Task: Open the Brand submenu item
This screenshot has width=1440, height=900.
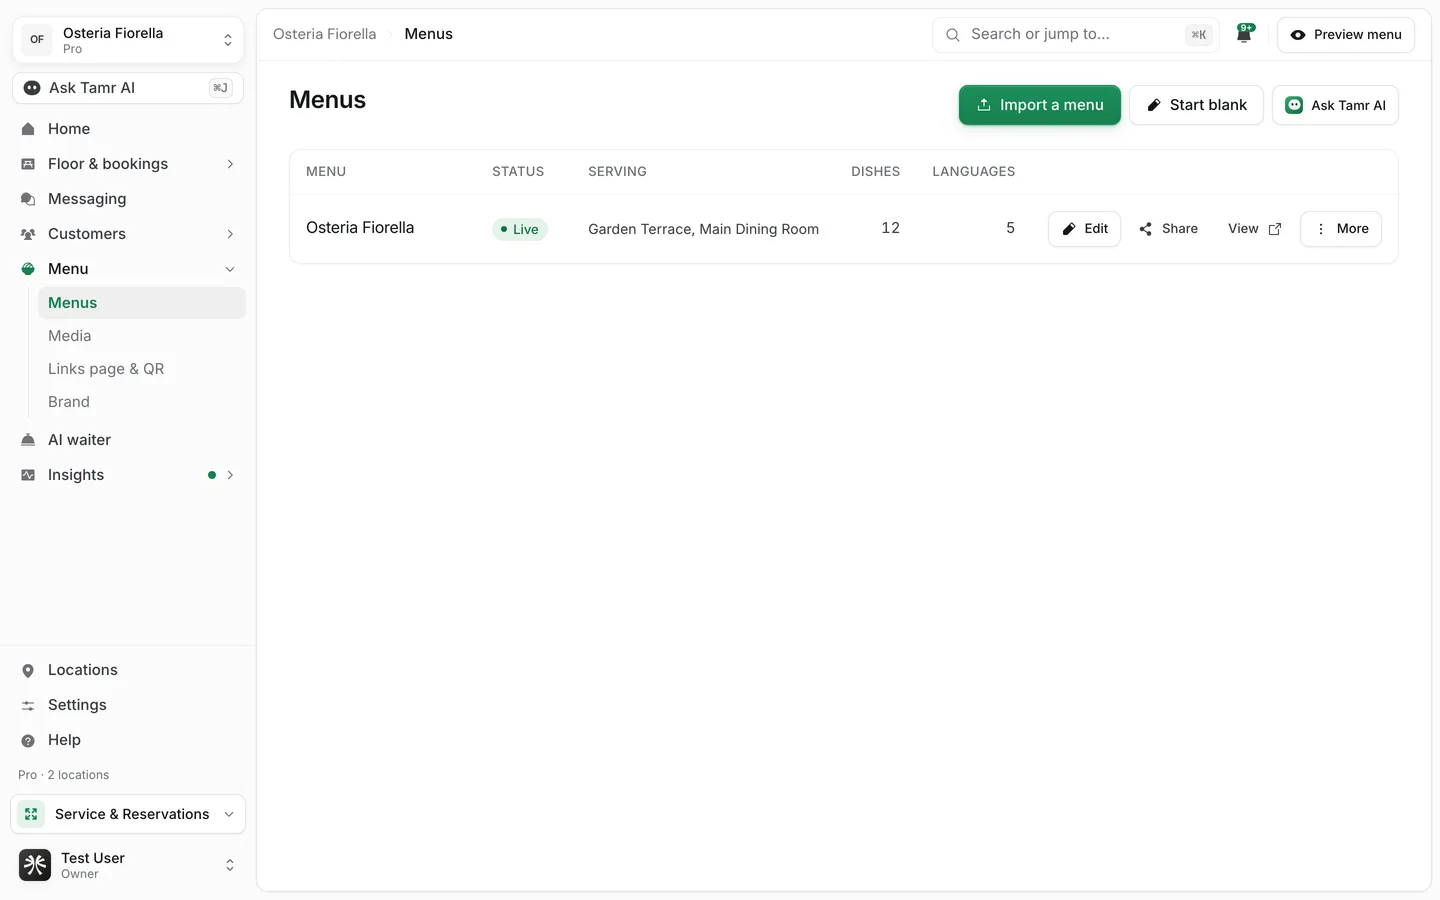Action: pyautogui.click(x=142, y=402)
